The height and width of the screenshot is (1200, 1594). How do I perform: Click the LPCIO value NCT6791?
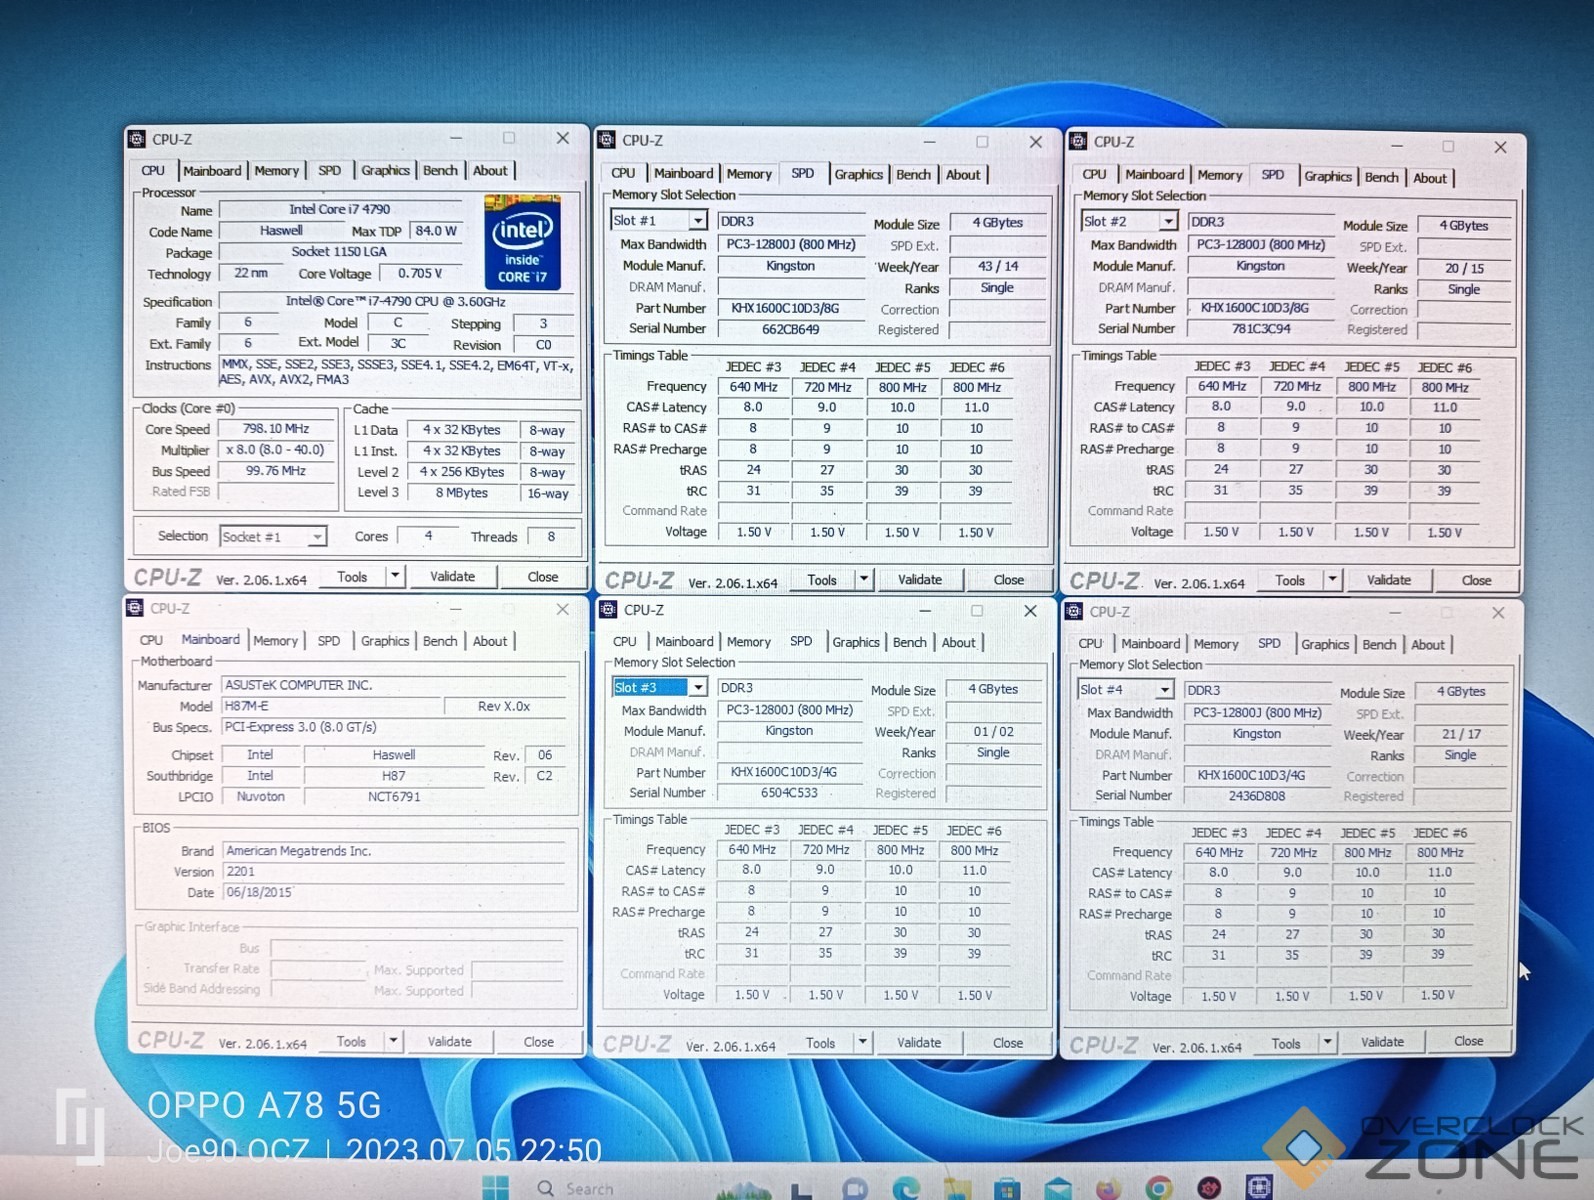(x=394, y=797)
